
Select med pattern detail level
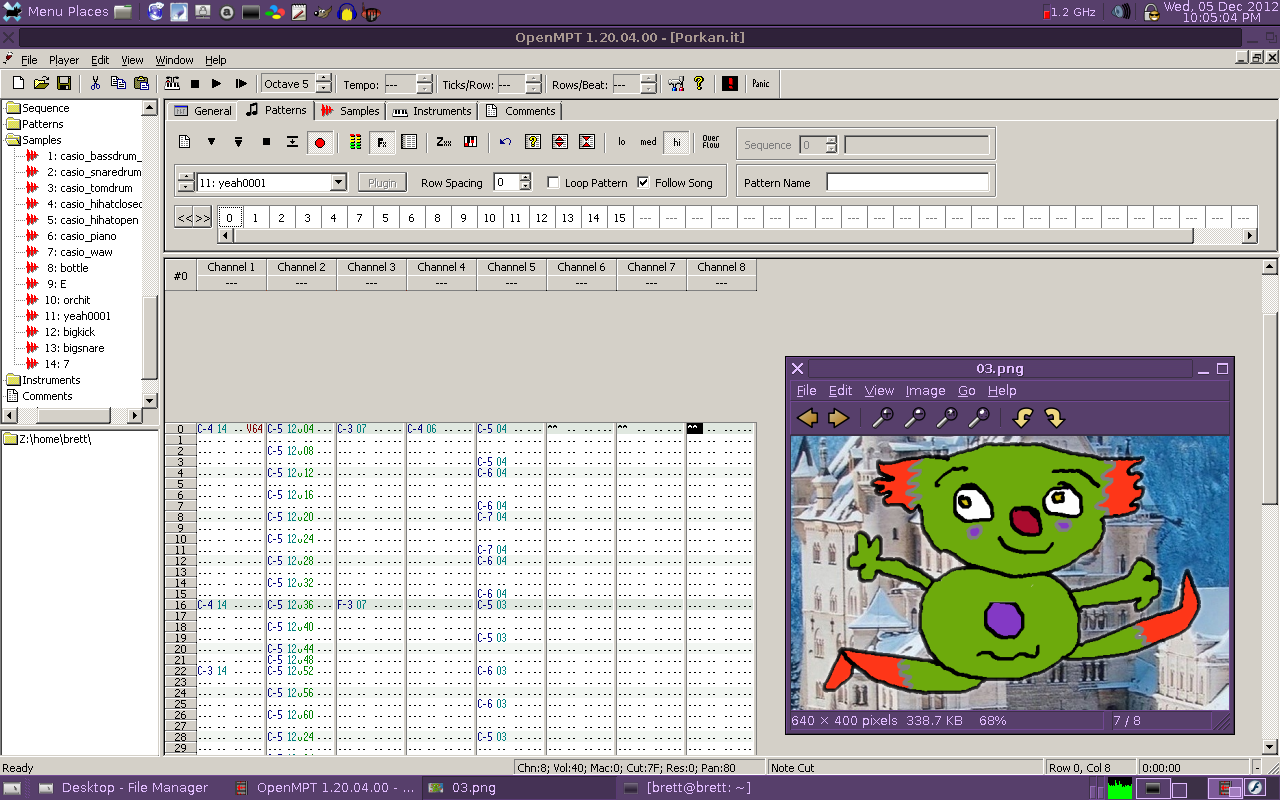[x=649, y=142]
